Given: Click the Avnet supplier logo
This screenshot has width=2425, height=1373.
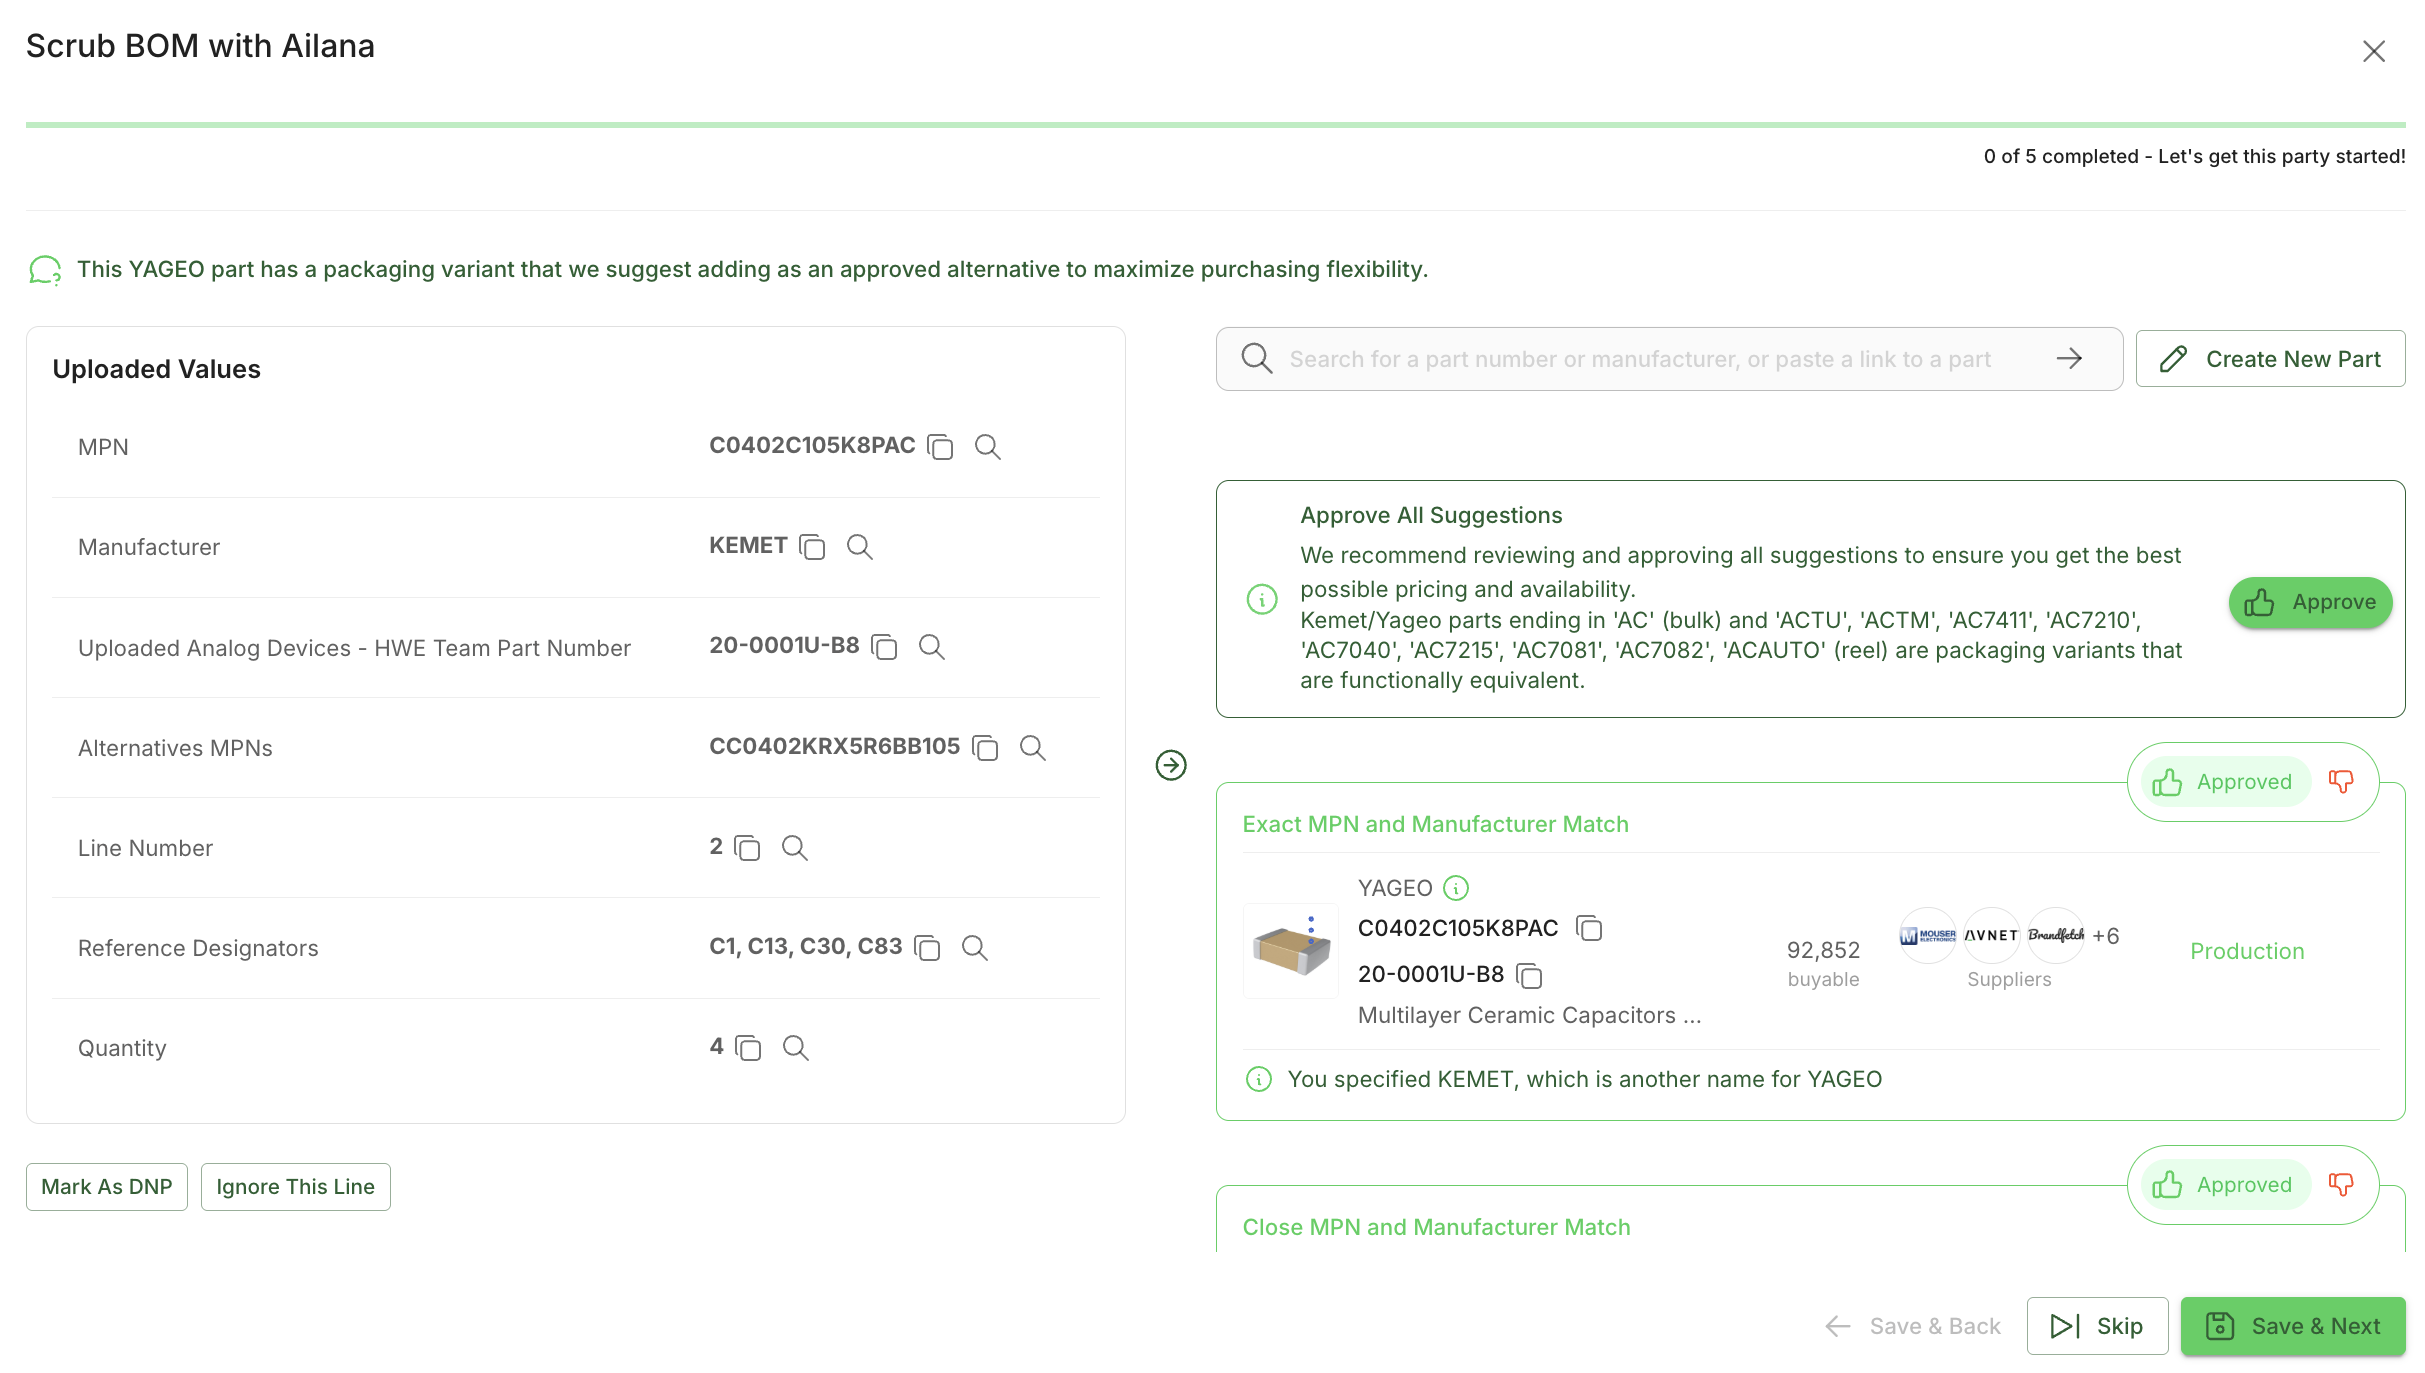Looking at the screenshot, I should (x=1992, y=936).
